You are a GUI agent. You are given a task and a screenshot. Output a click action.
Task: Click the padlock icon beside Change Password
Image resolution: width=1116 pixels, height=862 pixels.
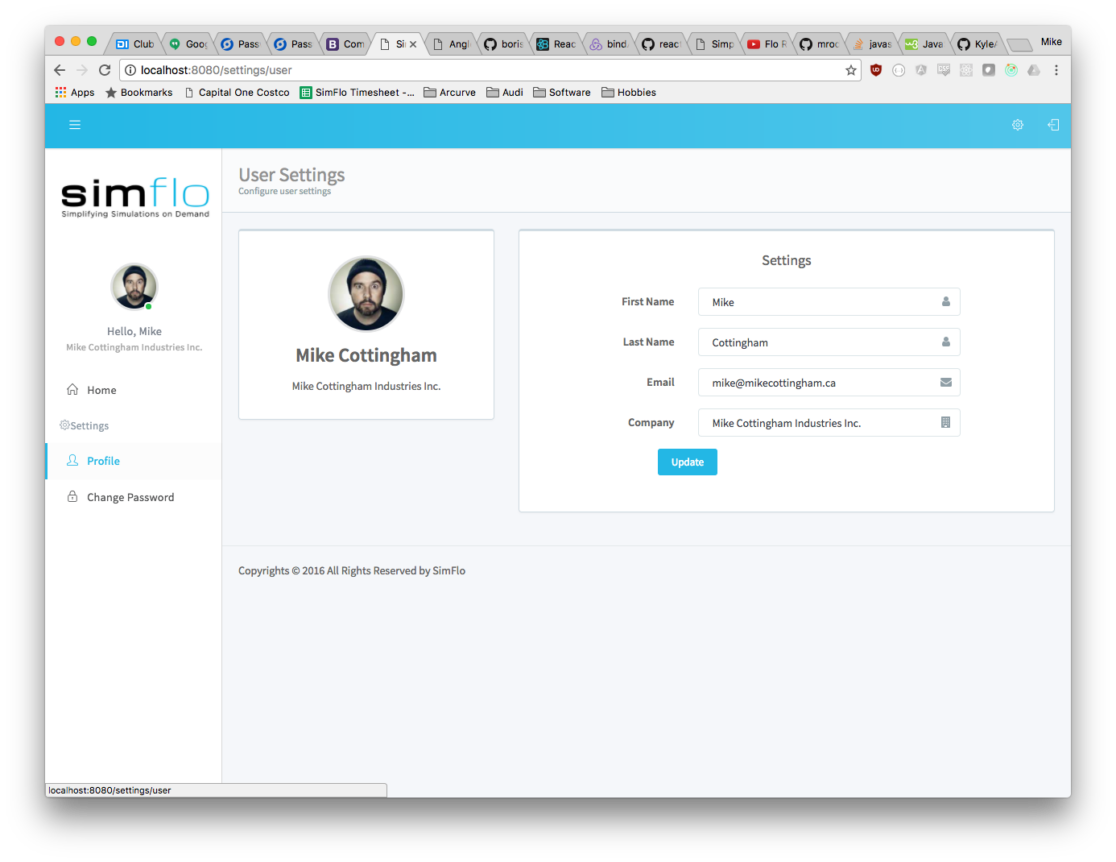coord(72,497)
